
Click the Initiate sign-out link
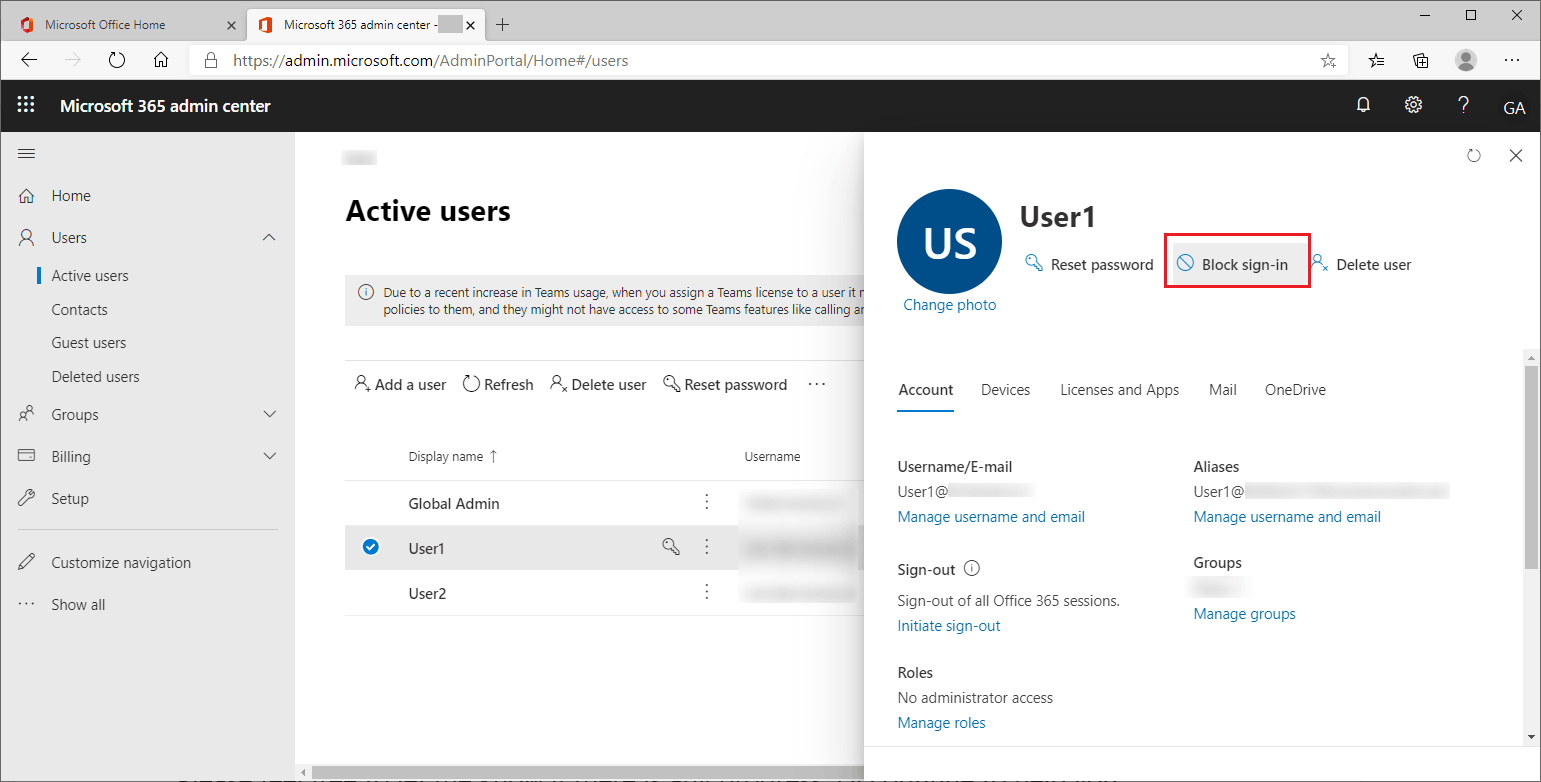point(948,625)
